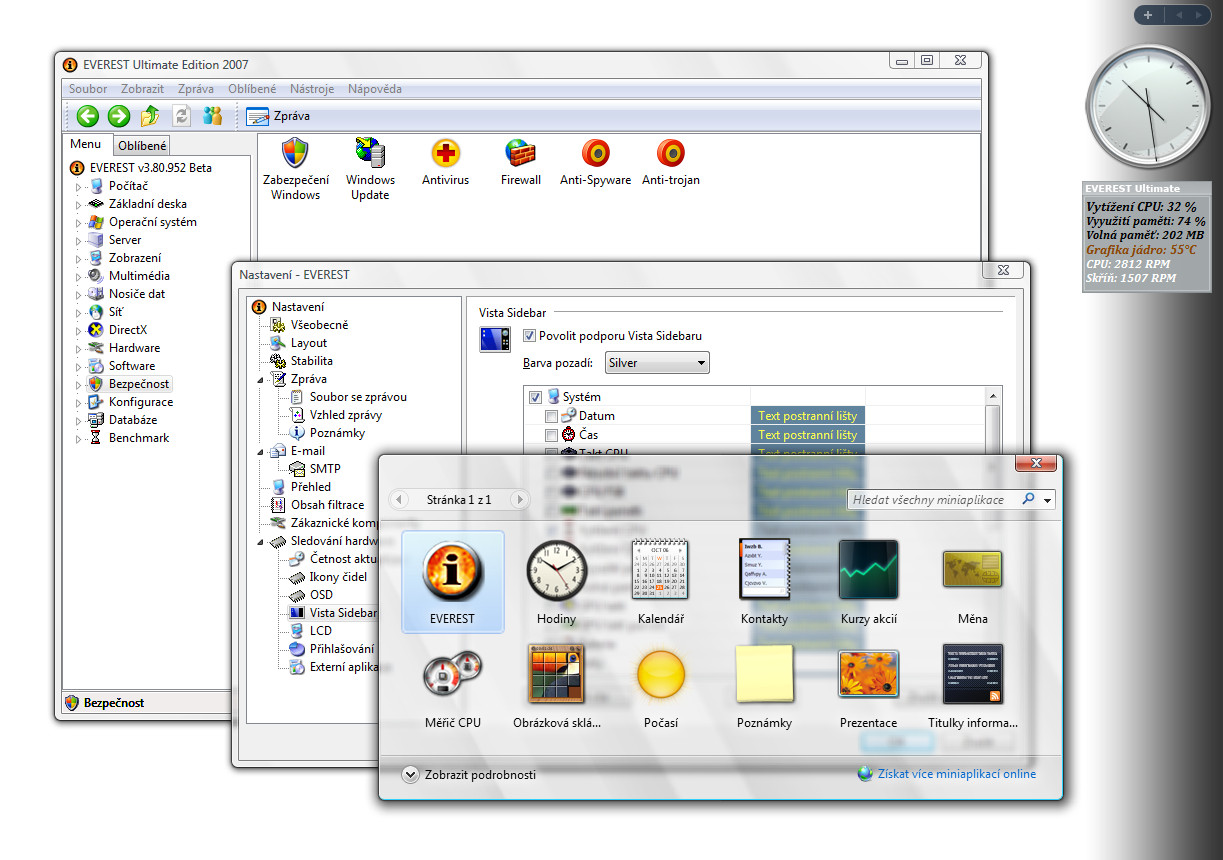This screenshot has width=1223, height=860.
Task: Toggle the Systém checkbox in list
Action: coord(535,397)
